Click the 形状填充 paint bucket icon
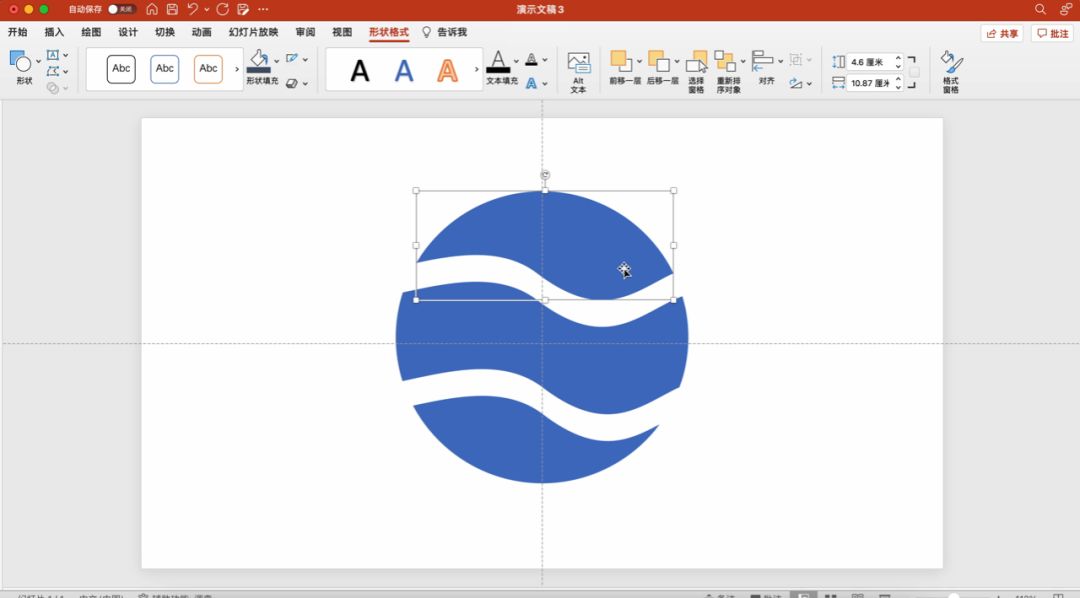This screenshot has height=598, width=1080. point(259,61)
